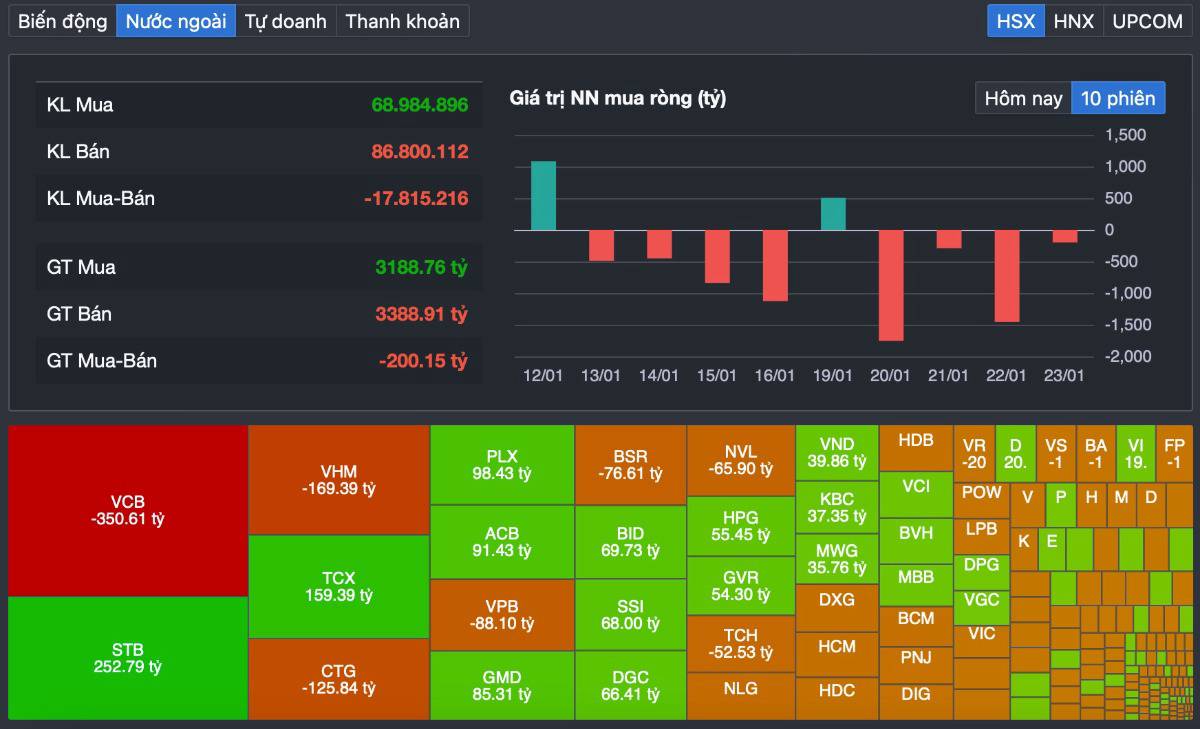Switch to the UPCOM exchange

1148,21
